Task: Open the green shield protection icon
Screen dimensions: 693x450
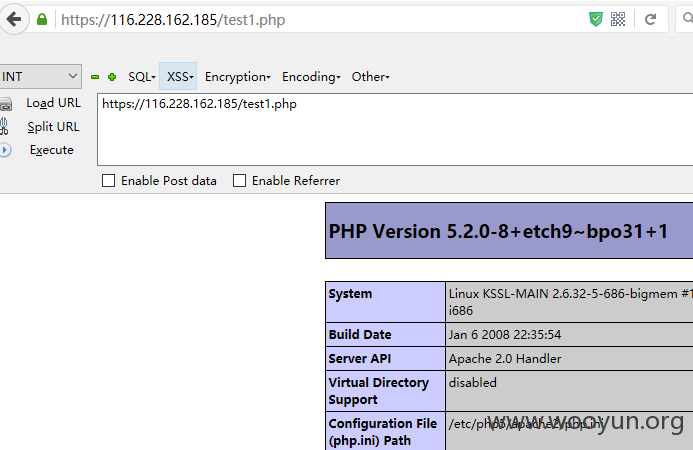Action: coord(596,19)
